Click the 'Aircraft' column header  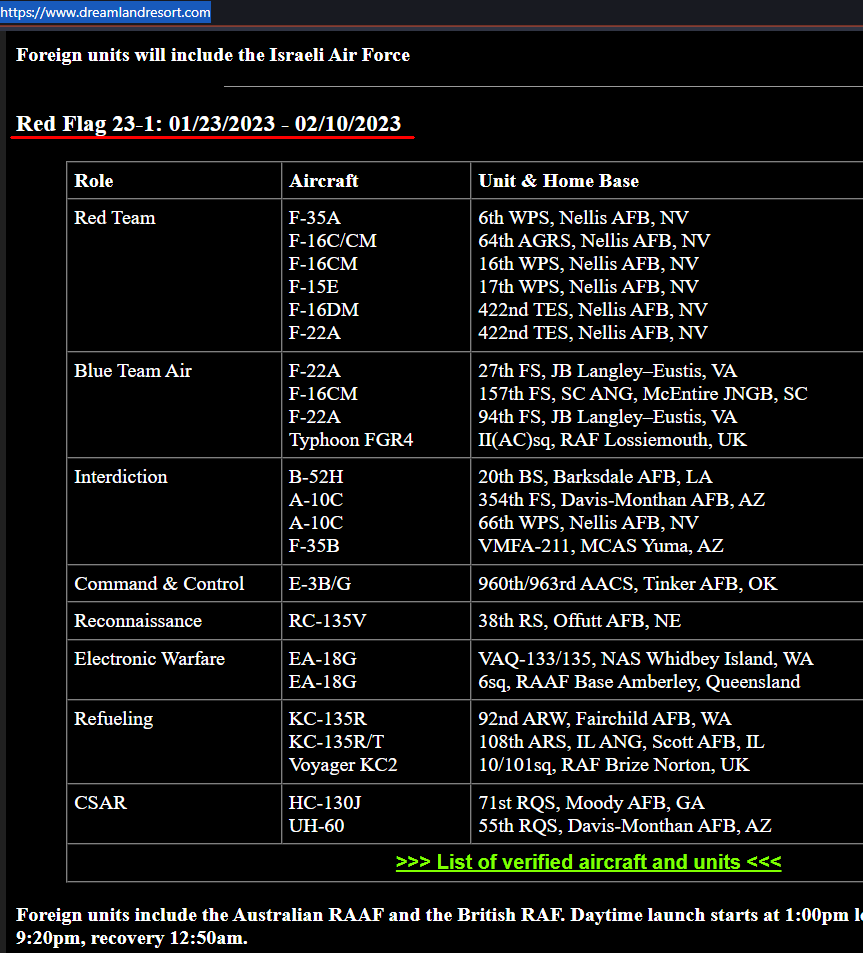323,181
